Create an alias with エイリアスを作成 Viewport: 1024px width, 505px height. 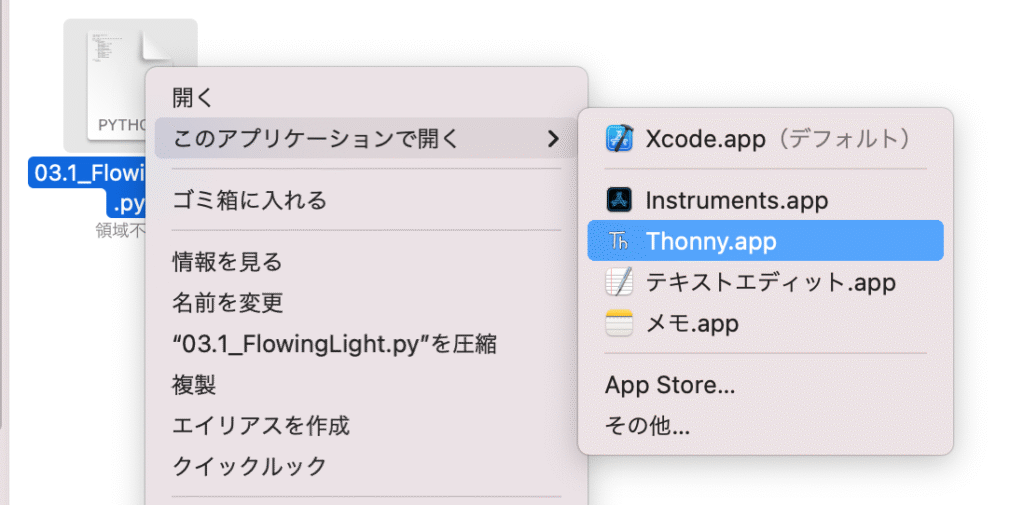pyautogui.click(x=261, y=426)
